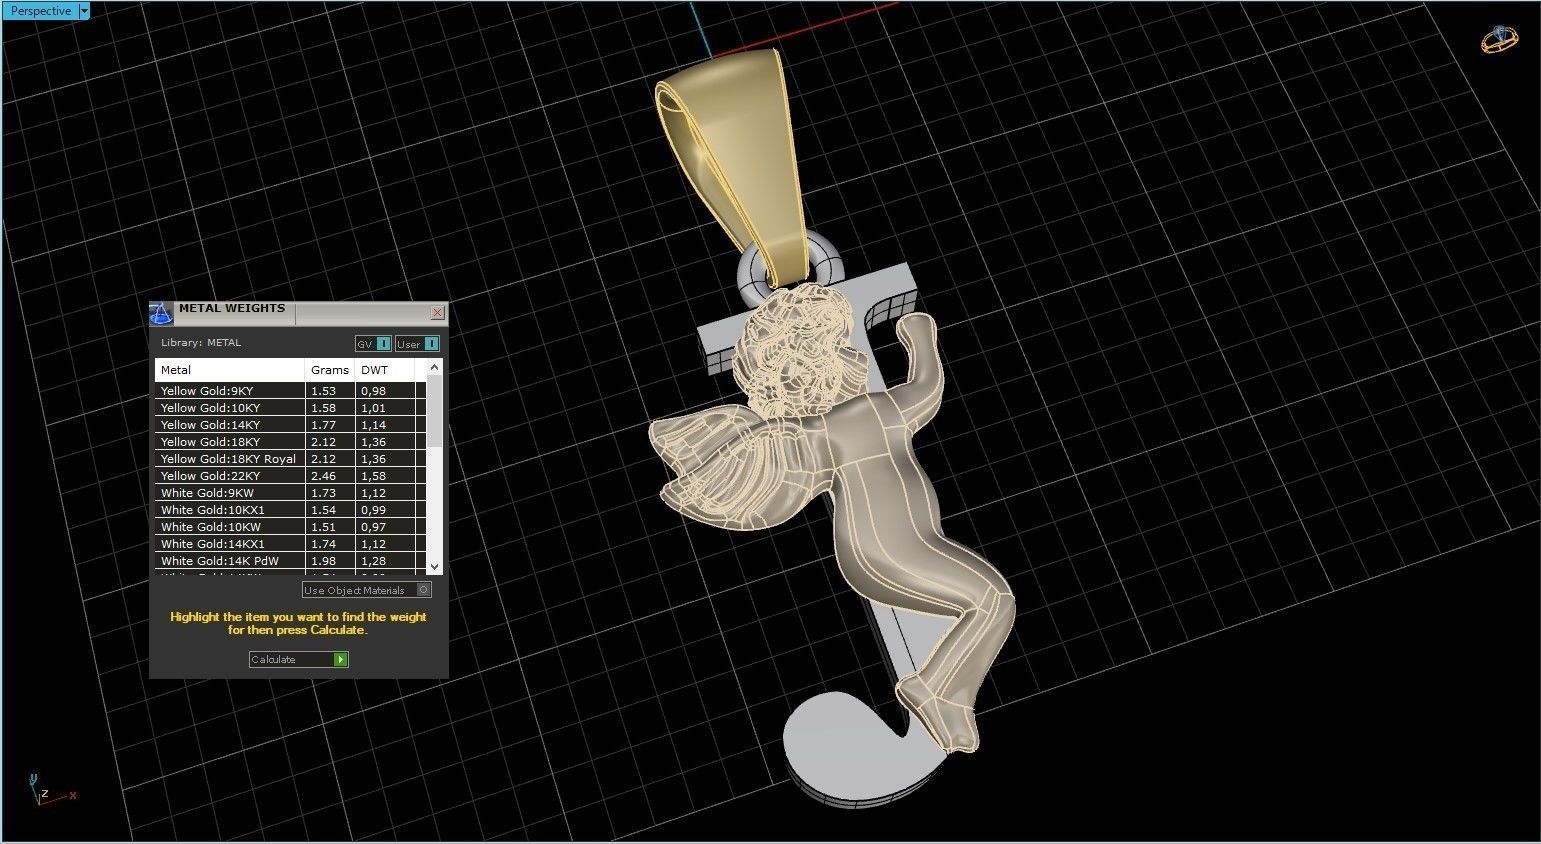1541x844 pixels.
Task: Click the Metal Weights panel cone icon
Action: coord(161,313)
